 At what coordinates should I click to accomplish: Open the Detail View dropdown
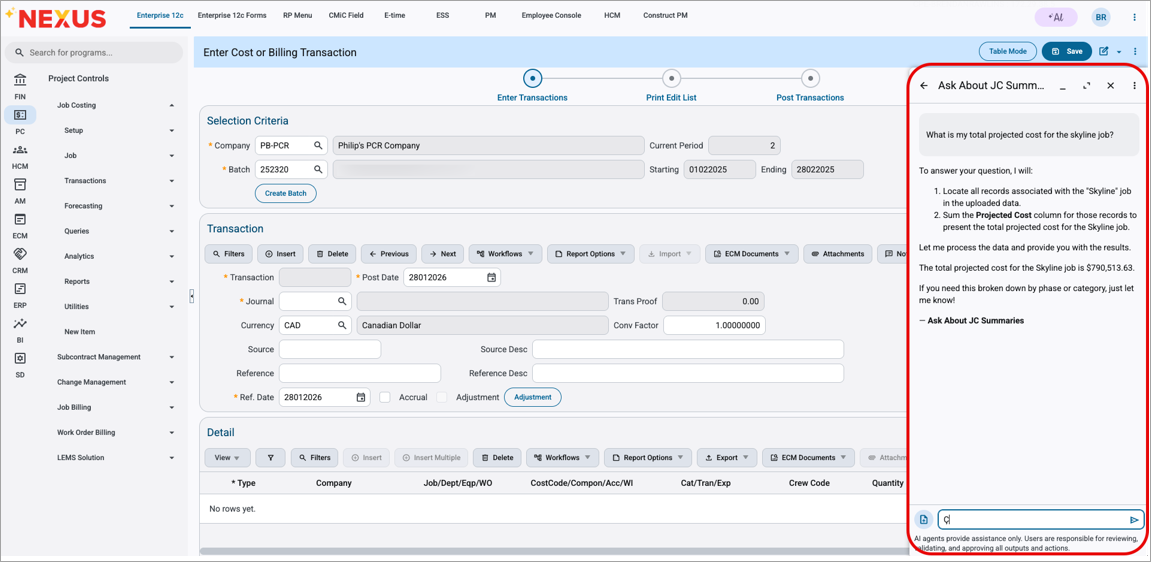tap(228, 457)
